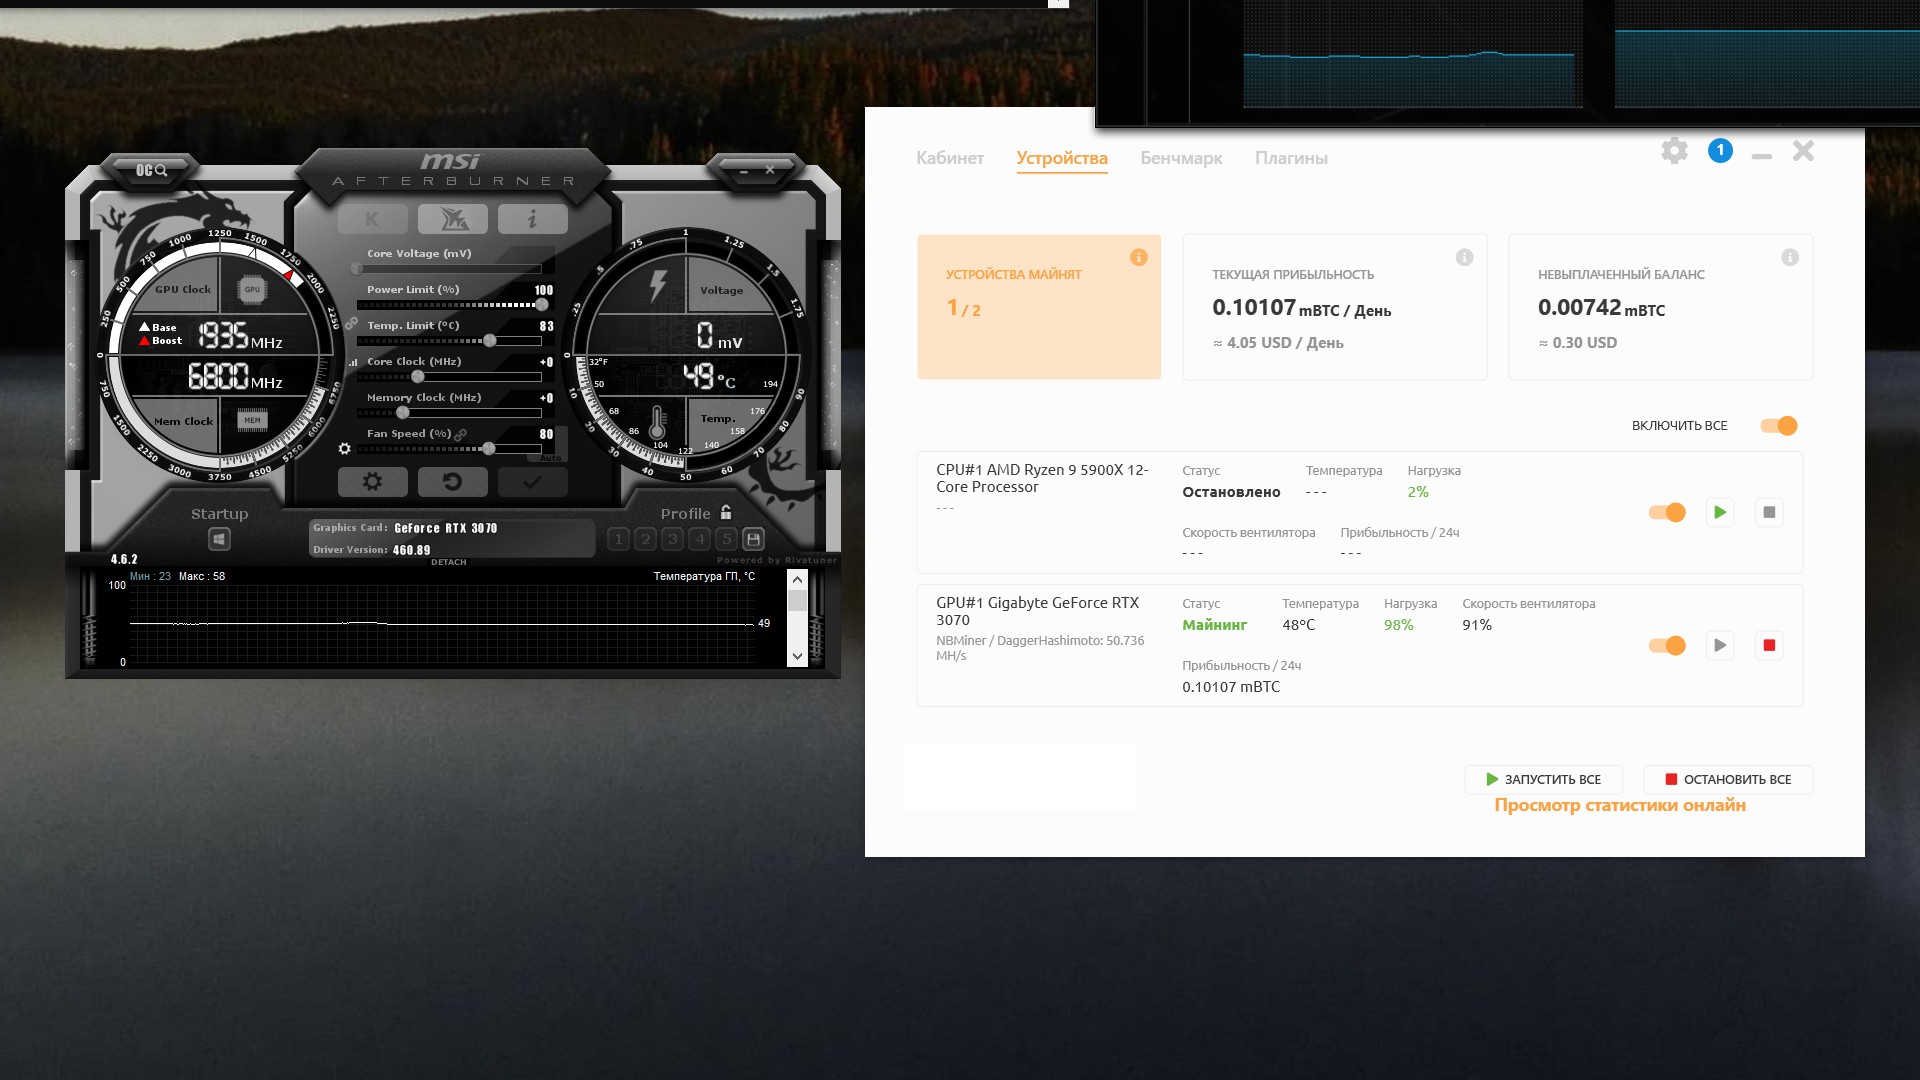Click ОСТАНОВИТЬ ВСЕ button

[x=1727, y=779]
